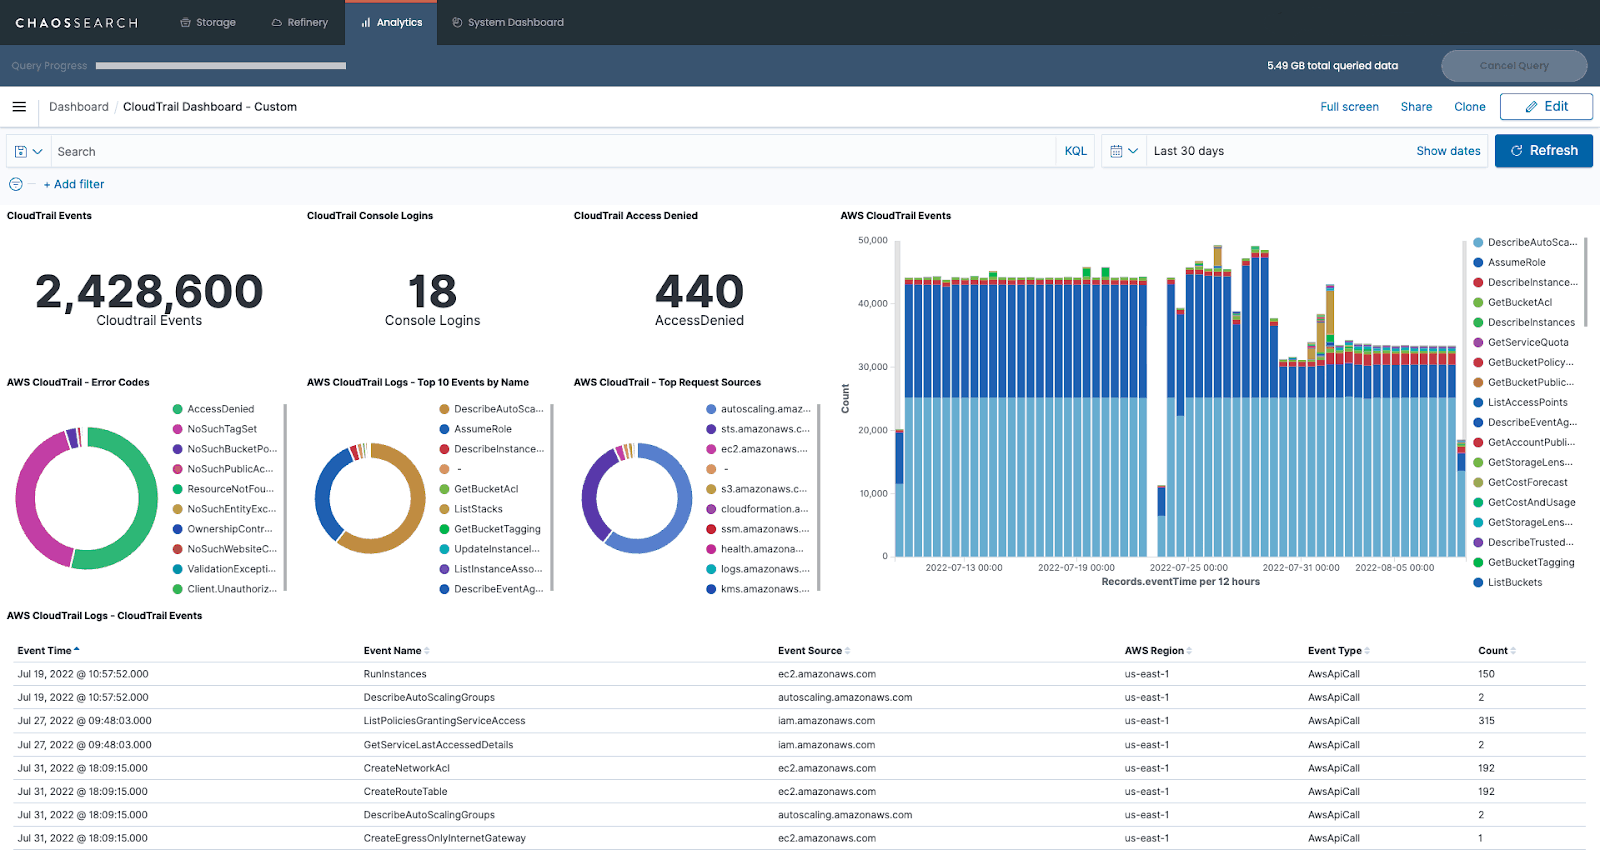Sort by Event Source column icon

848,651
